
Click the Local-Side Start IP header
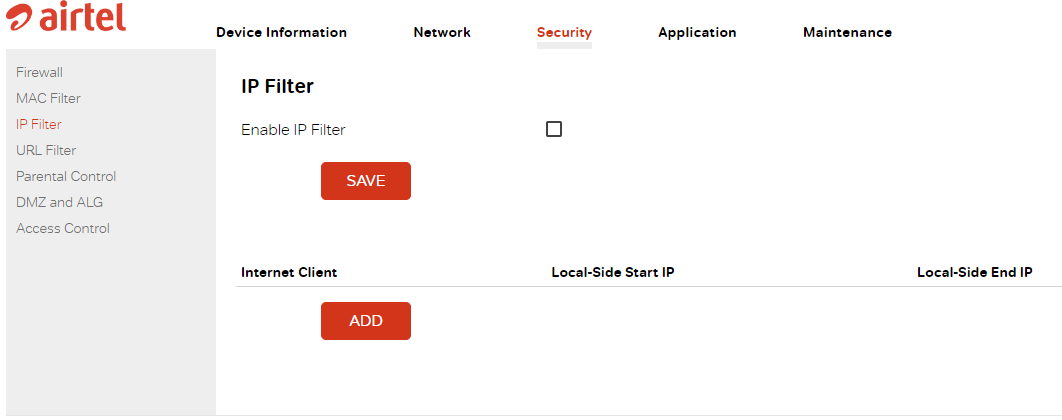click(613, 273)
